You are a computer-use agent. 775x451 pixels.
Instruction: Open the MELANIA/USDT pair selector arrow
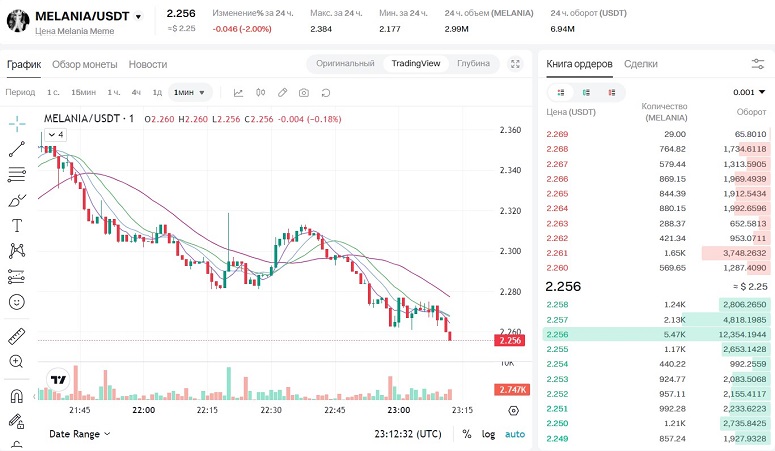click(138, 17)
